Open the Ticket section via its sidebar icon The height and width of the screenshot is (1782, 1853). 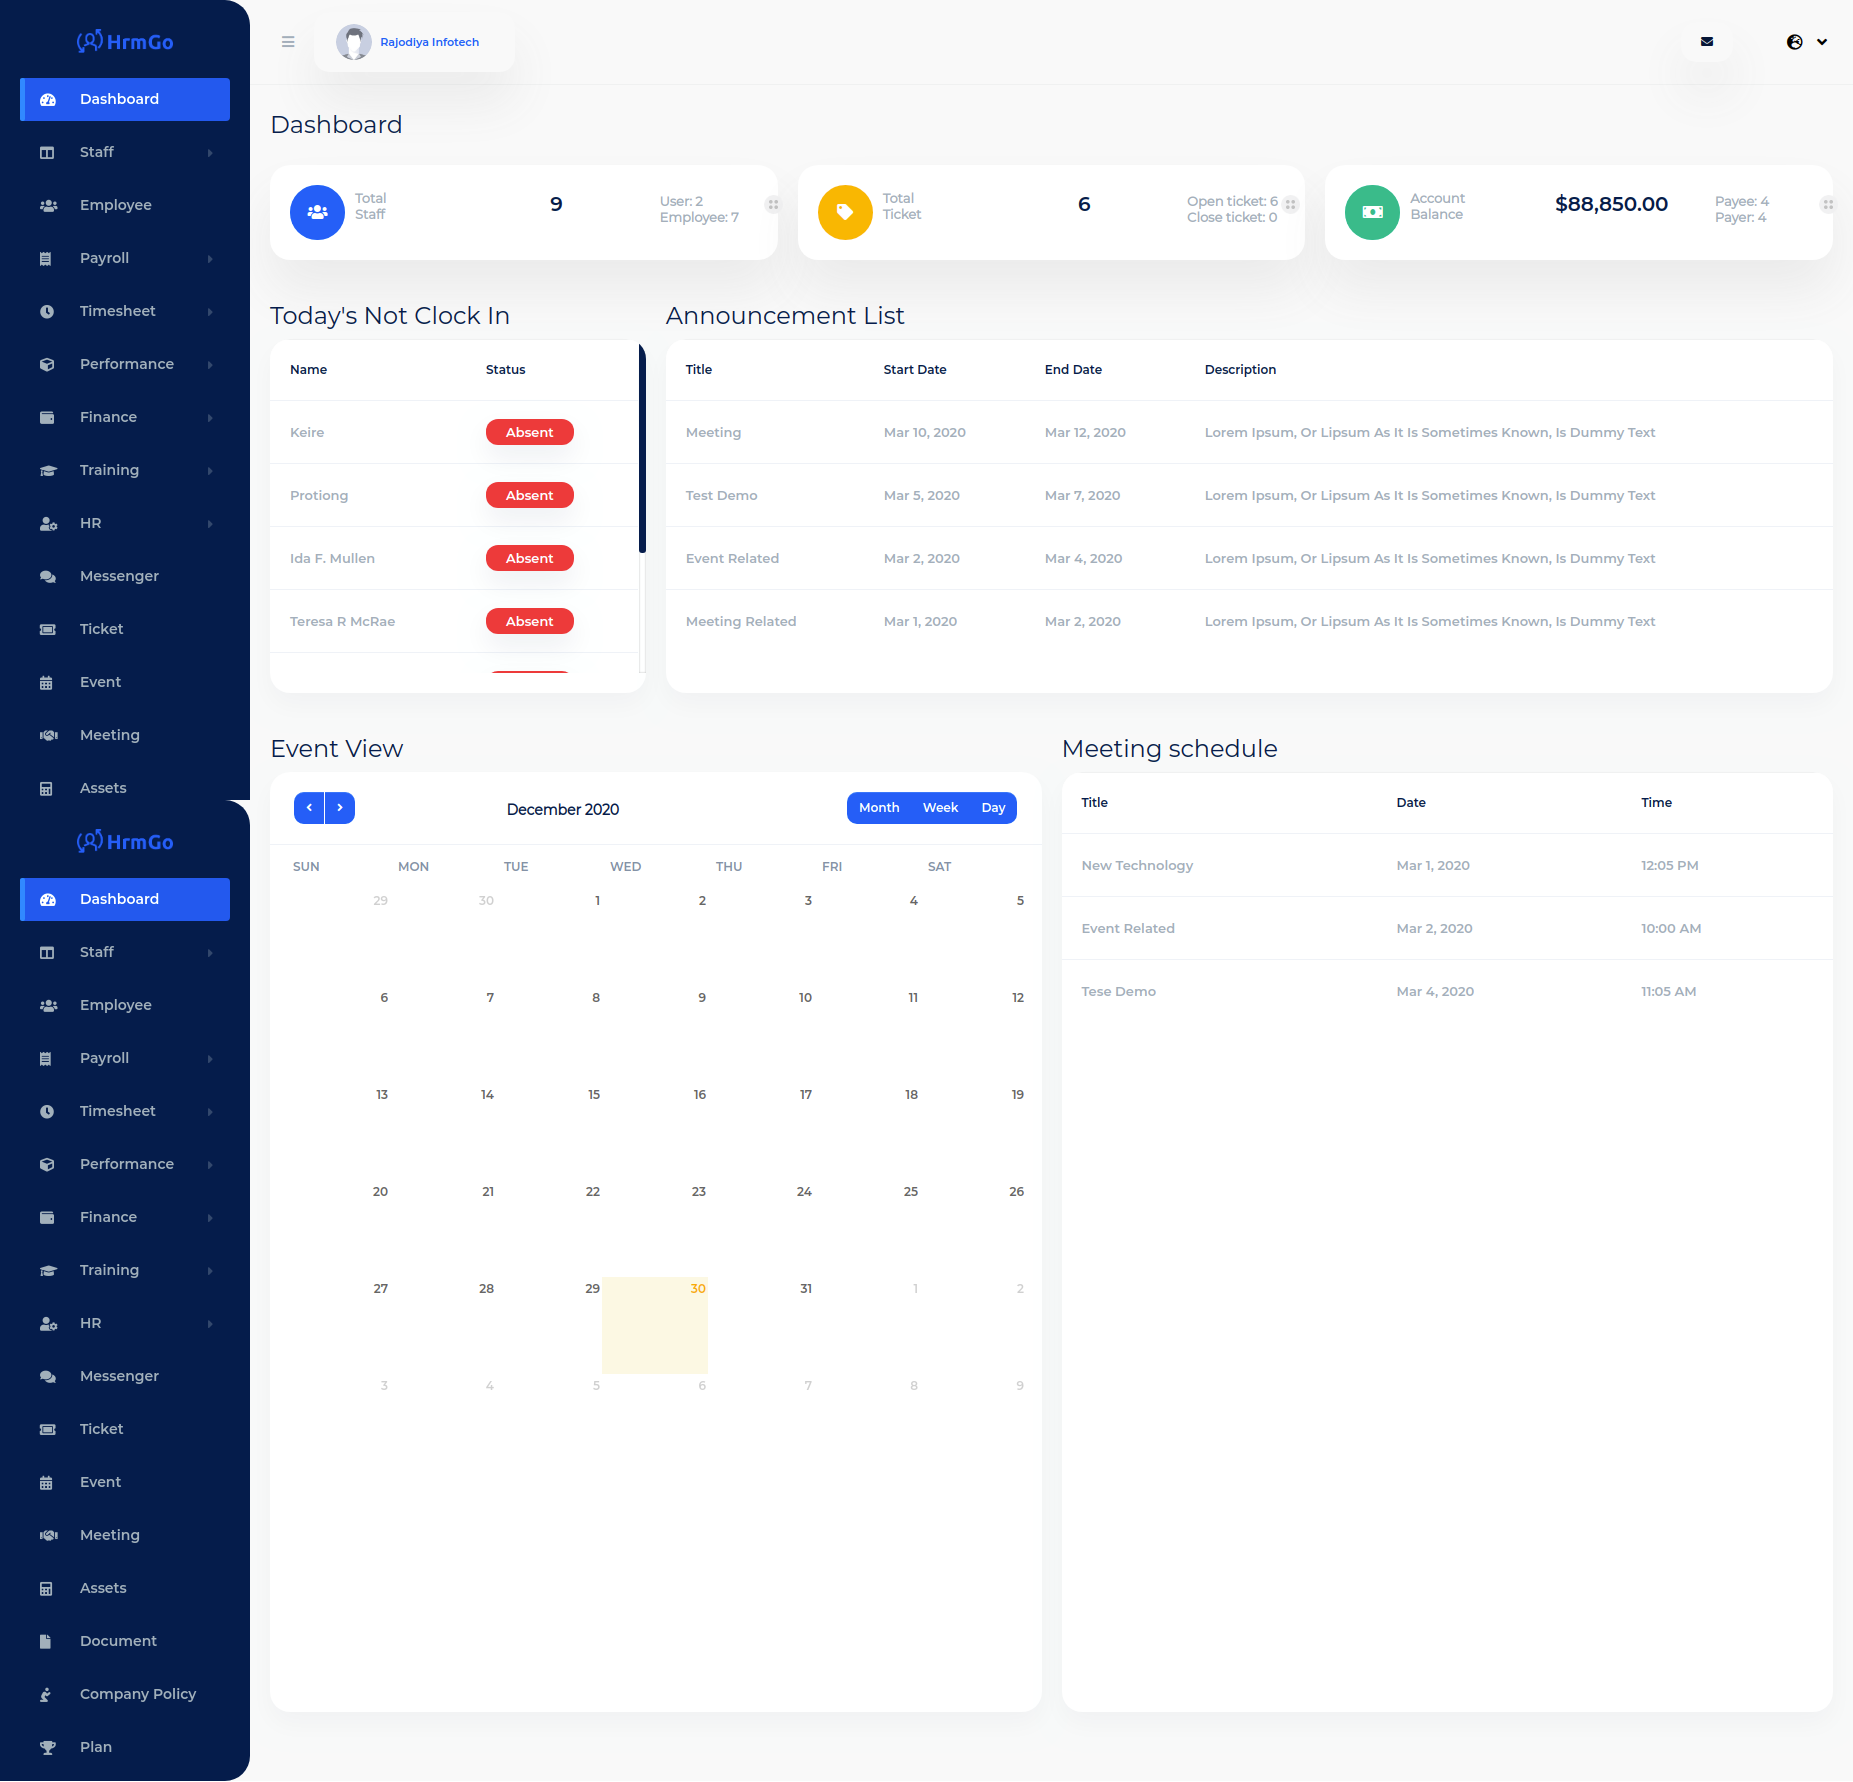(48, 629)
